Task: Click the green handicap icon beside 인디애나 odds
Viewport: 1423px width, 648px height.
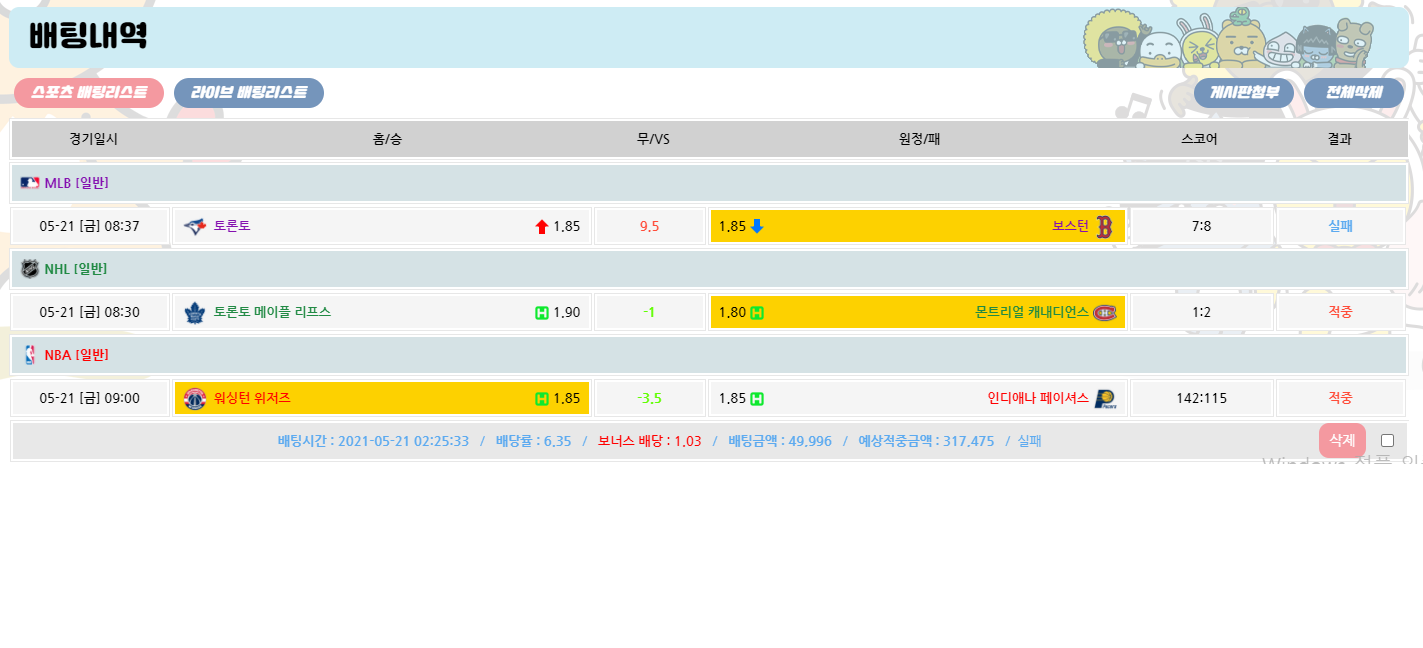Action: (757, 399)
